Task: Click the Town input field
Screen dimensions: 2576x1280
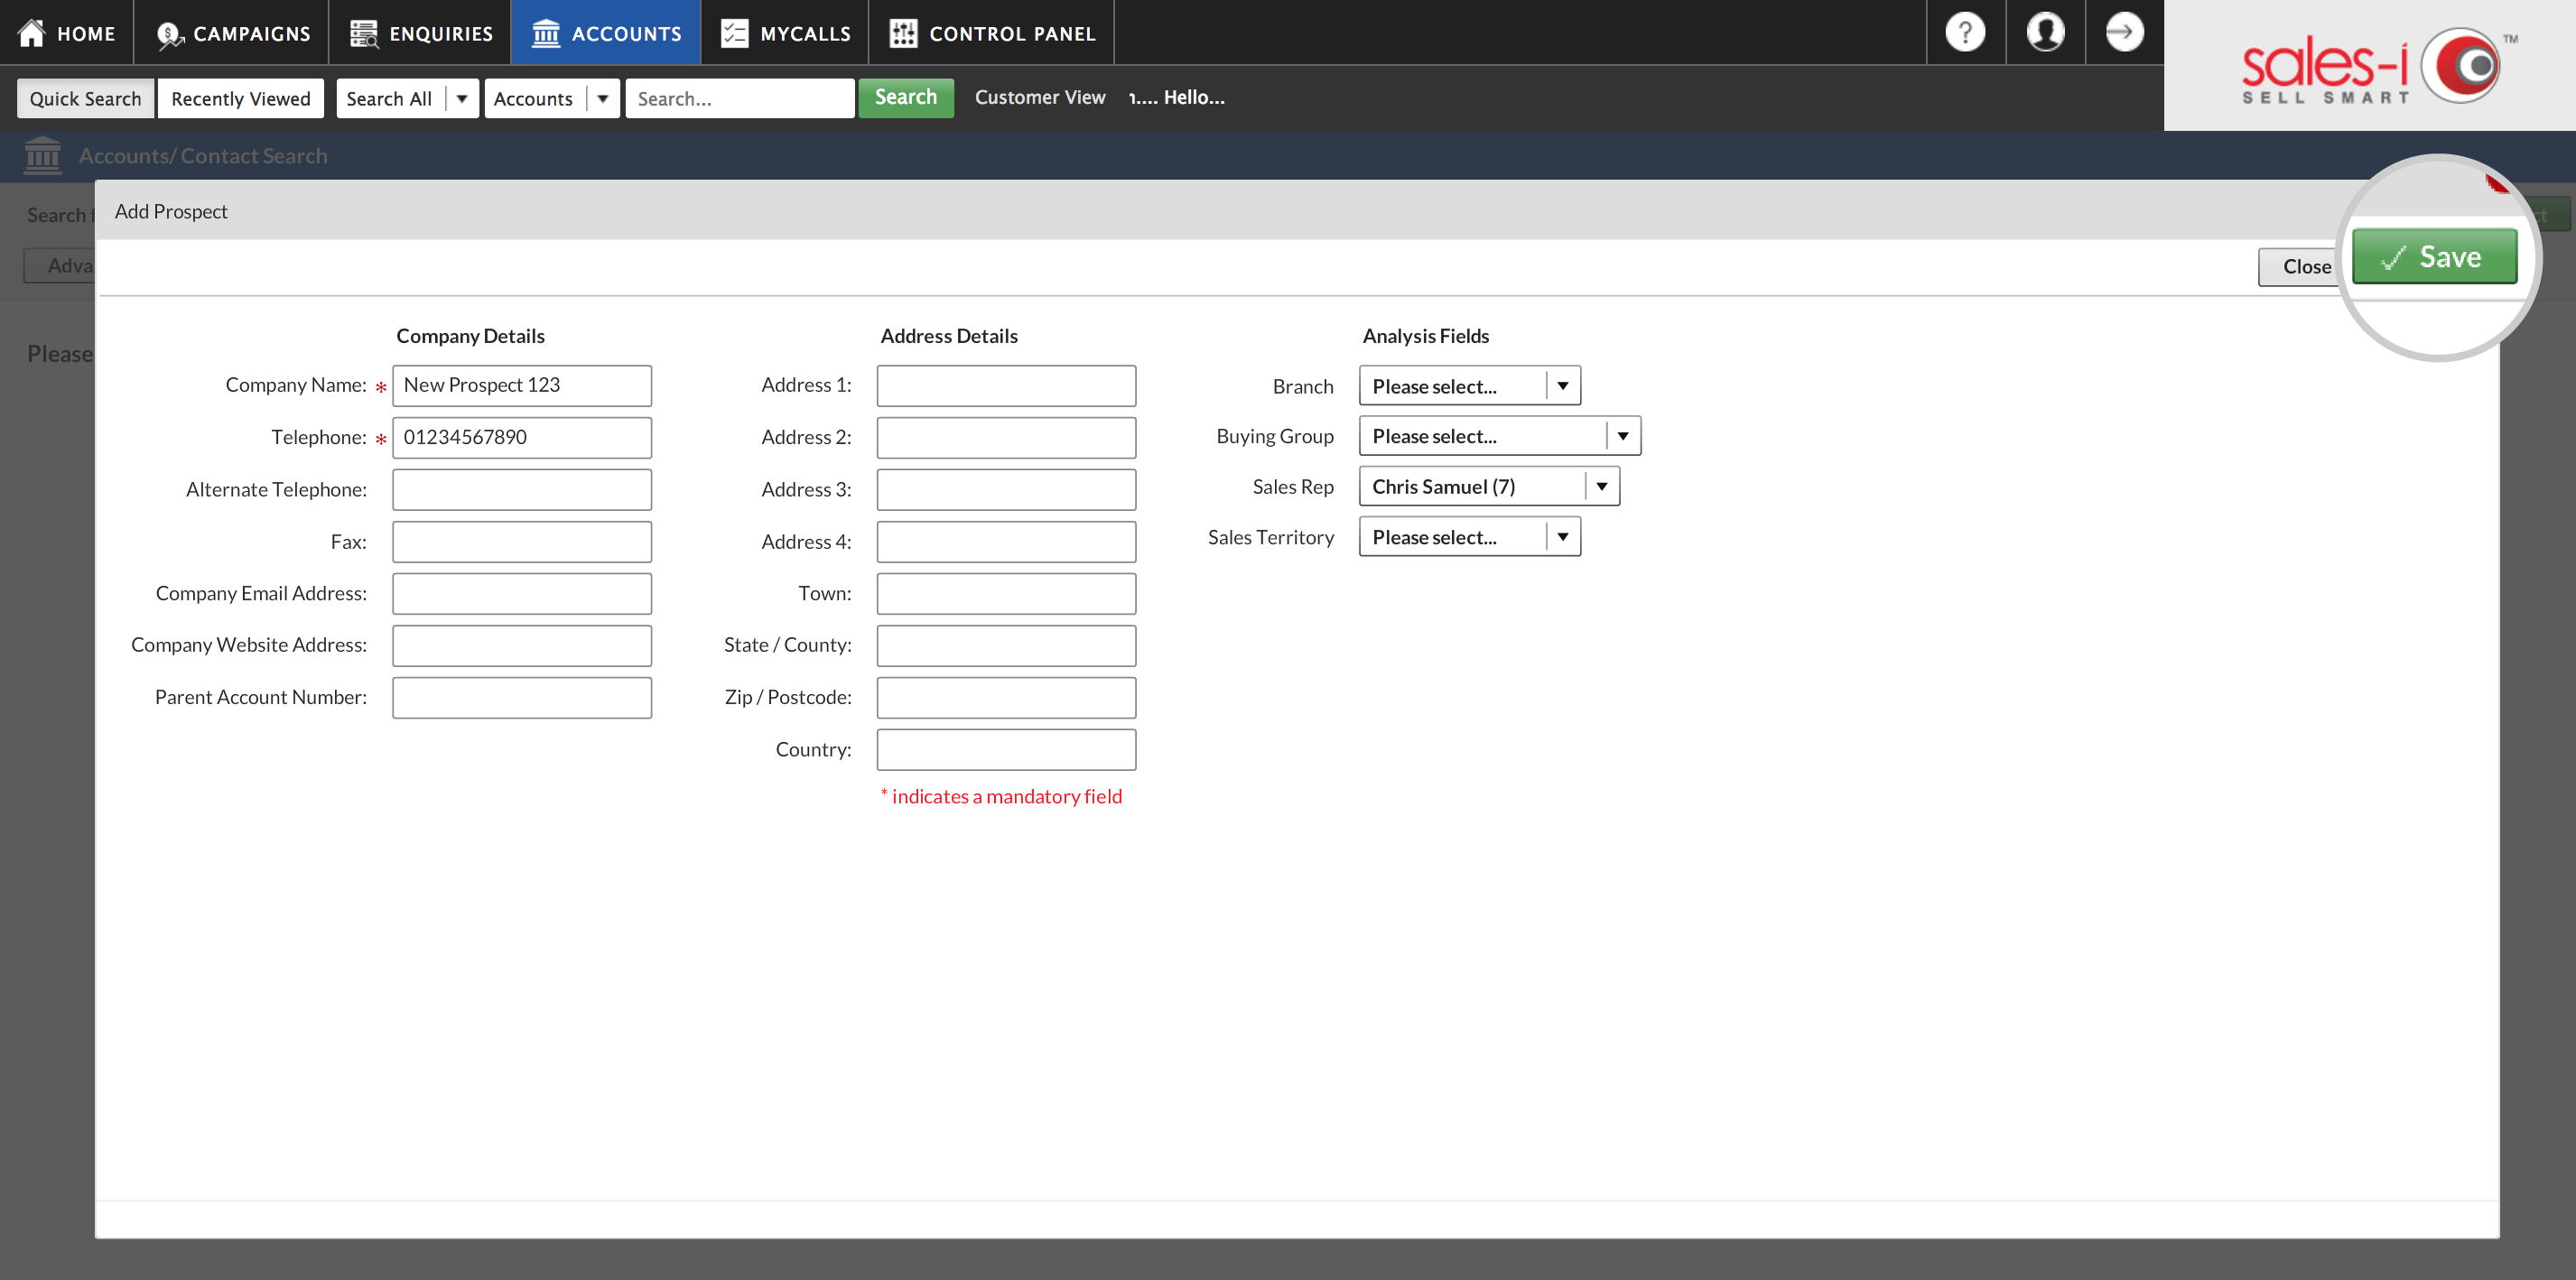Action: [x=1006, y=593]
